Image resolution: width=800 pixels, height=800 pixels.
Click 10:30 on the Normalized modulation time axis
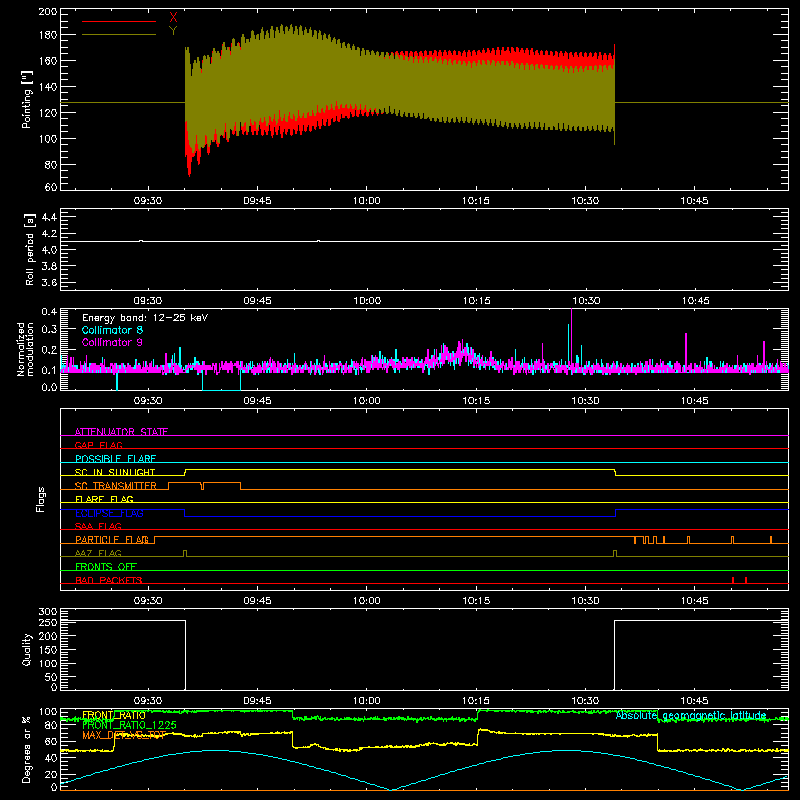coord(585,401)
